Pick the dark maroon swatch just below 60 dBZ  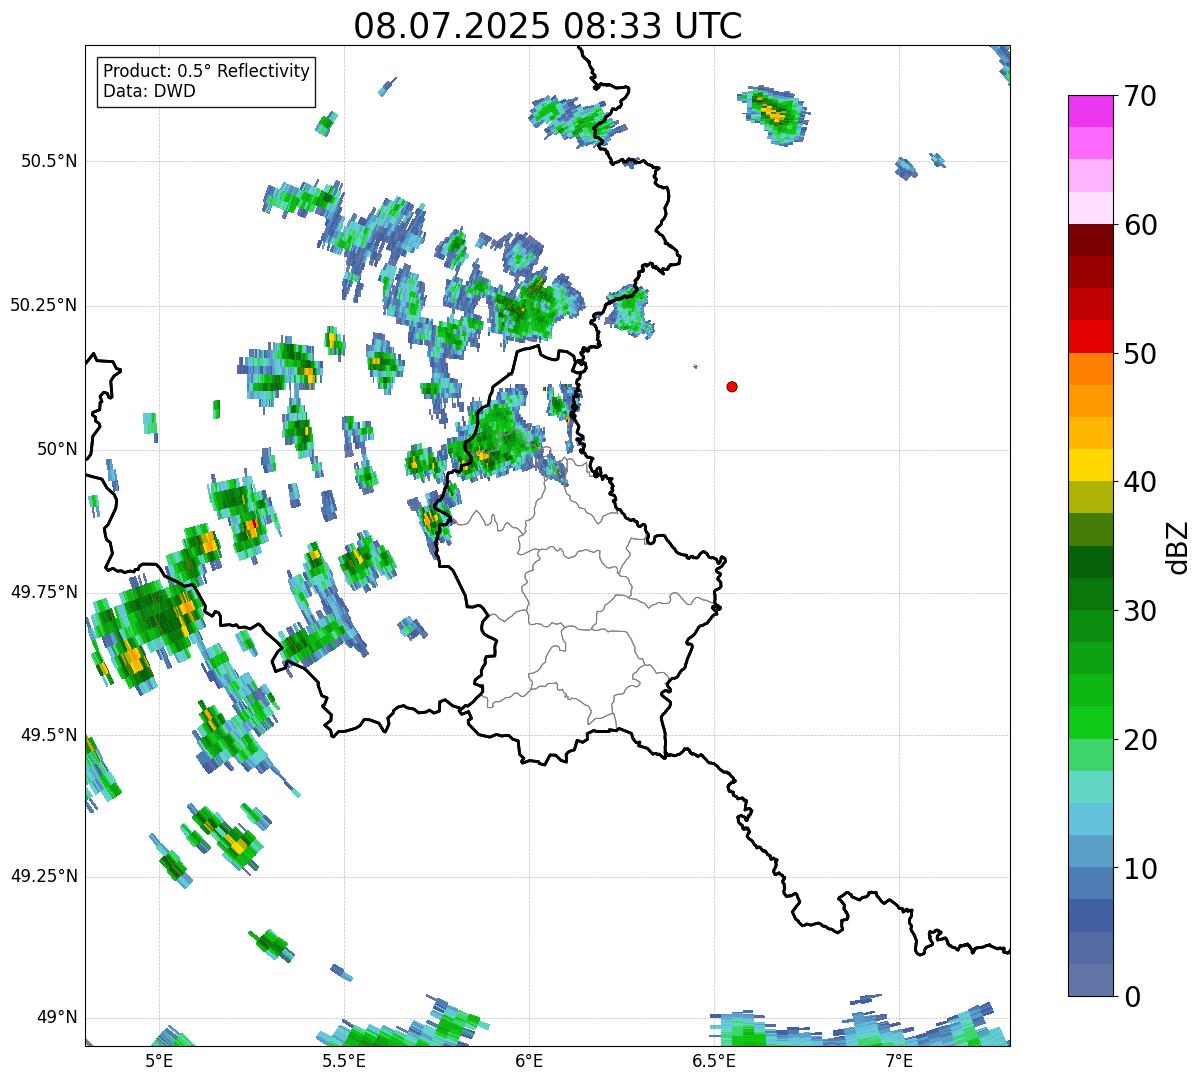pyautogui.click(x=1091, y=240)
